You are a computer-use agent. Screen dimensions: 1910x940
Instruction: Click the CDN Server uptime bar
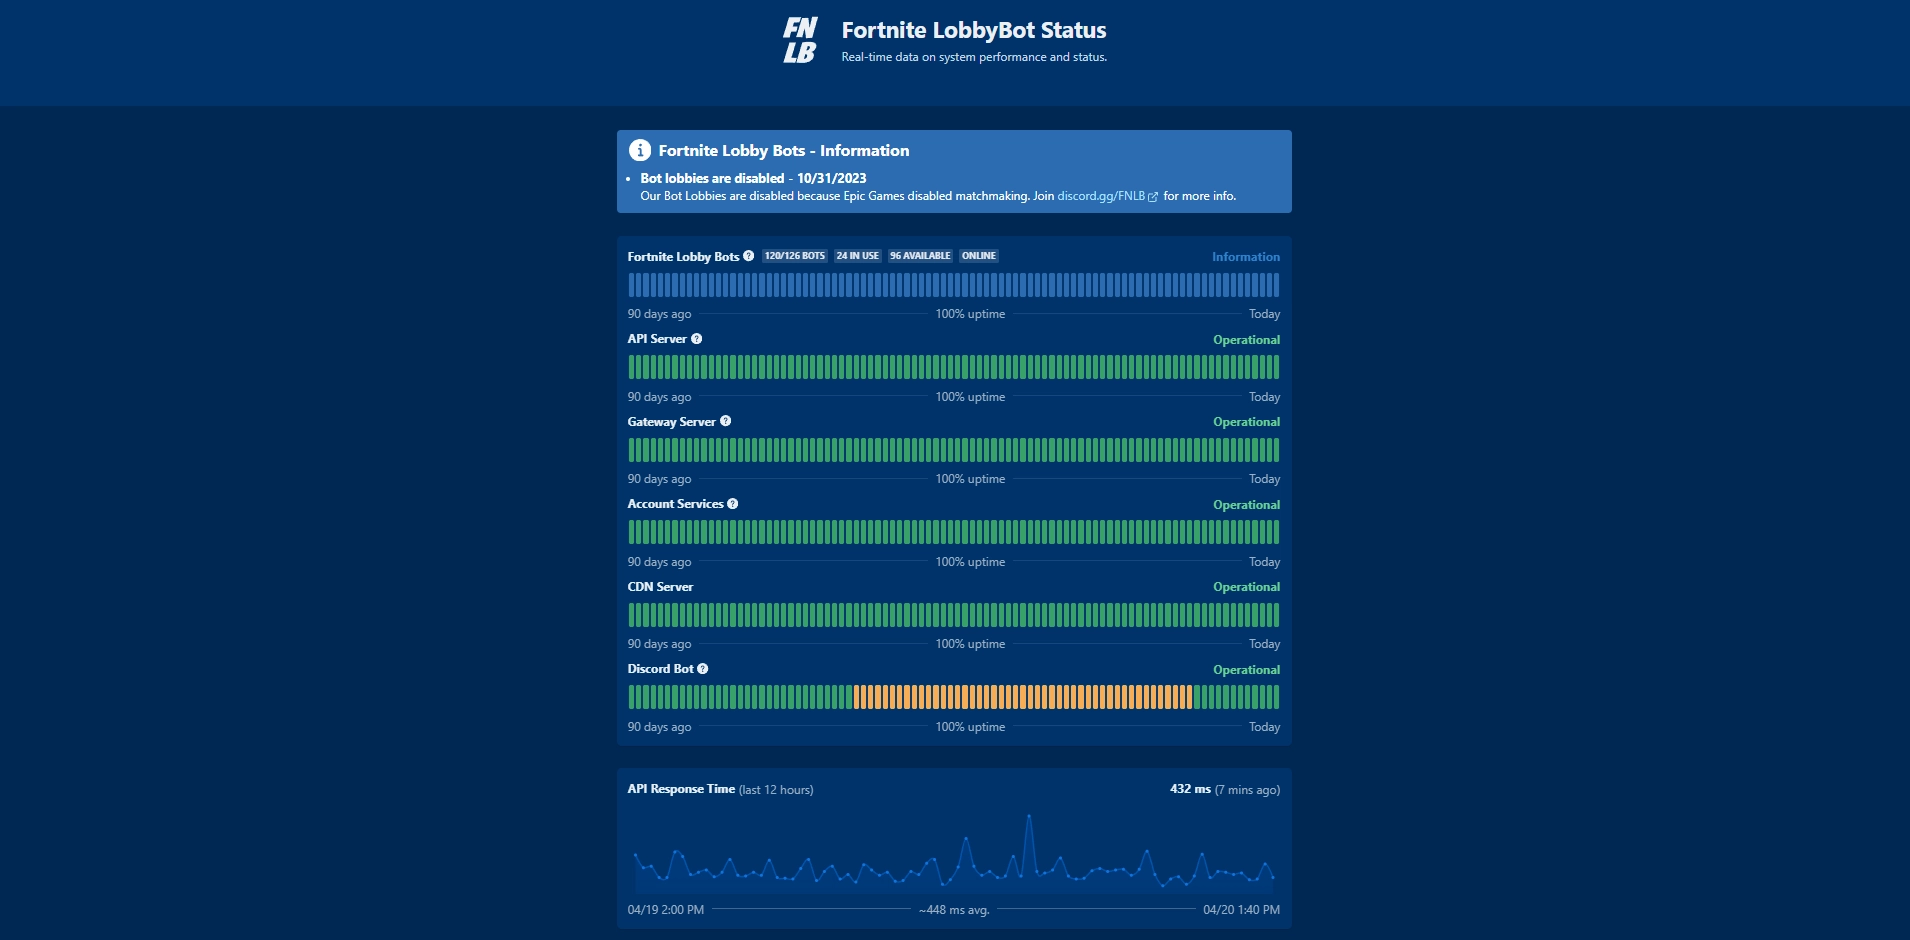tap(954, 615)
